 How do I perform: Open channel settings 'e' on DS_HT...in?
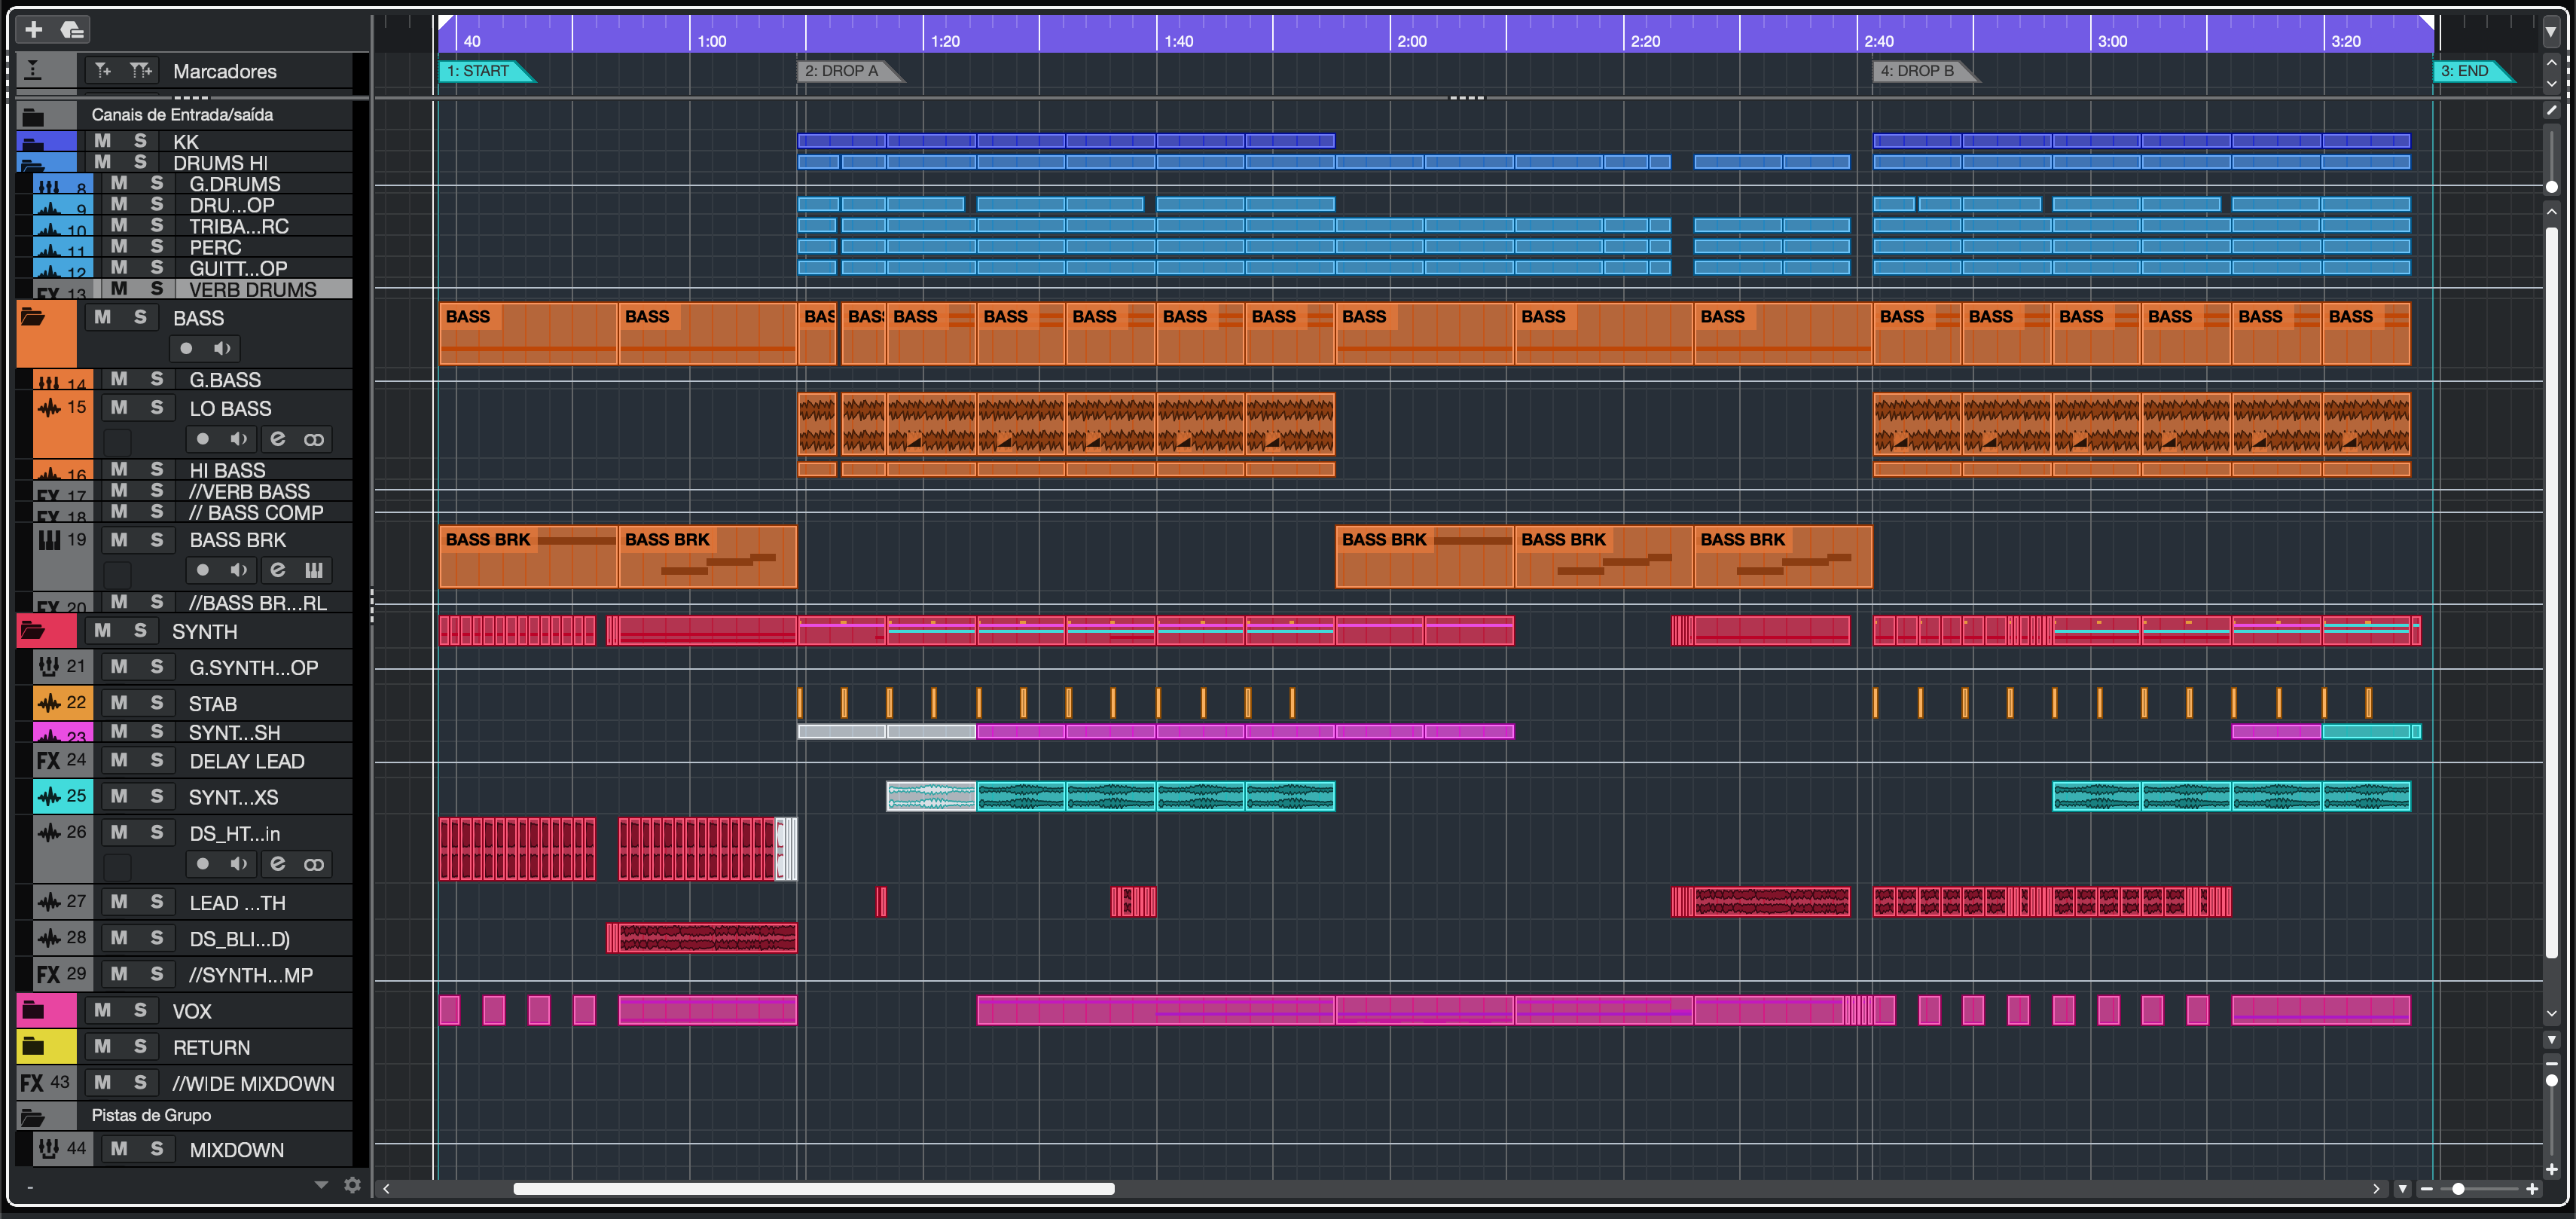pos(277,864)
